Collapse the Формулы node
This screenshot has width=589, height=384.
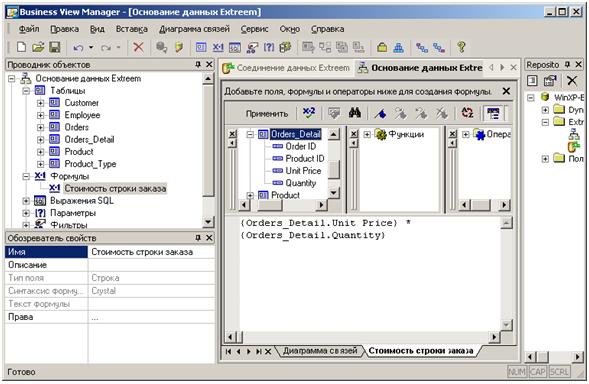point(26,176)
